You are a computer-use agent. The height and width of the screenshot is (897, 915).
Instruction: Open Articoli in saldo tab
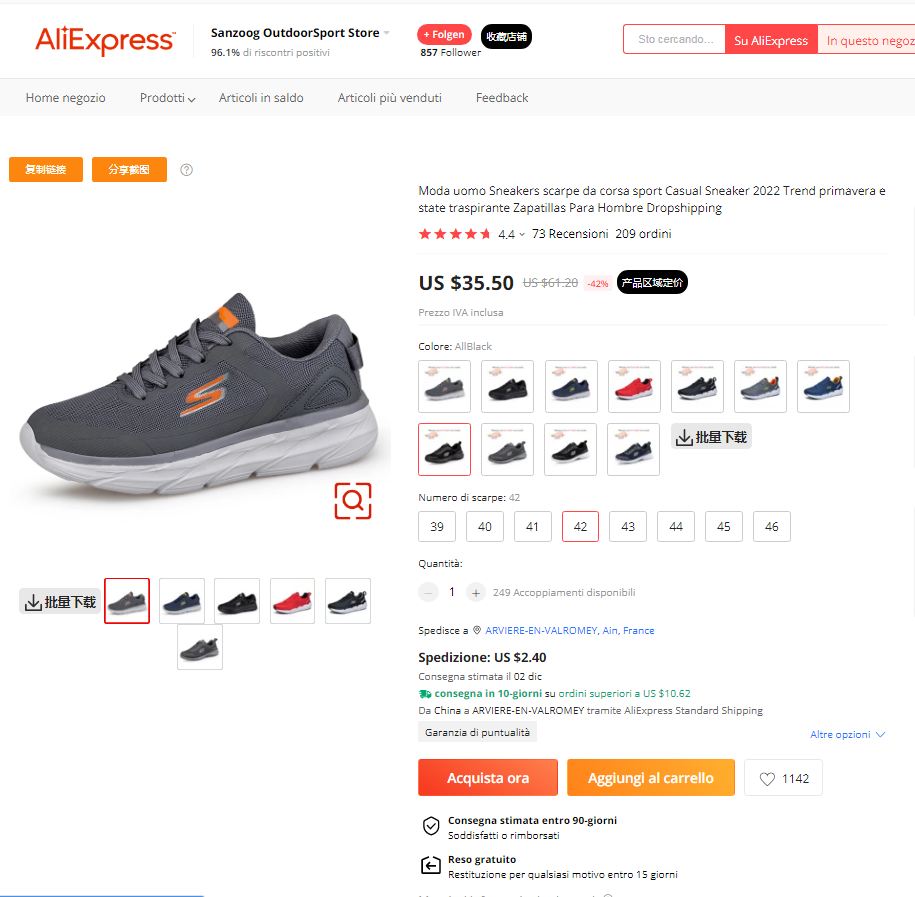click(x=261, y=98)
